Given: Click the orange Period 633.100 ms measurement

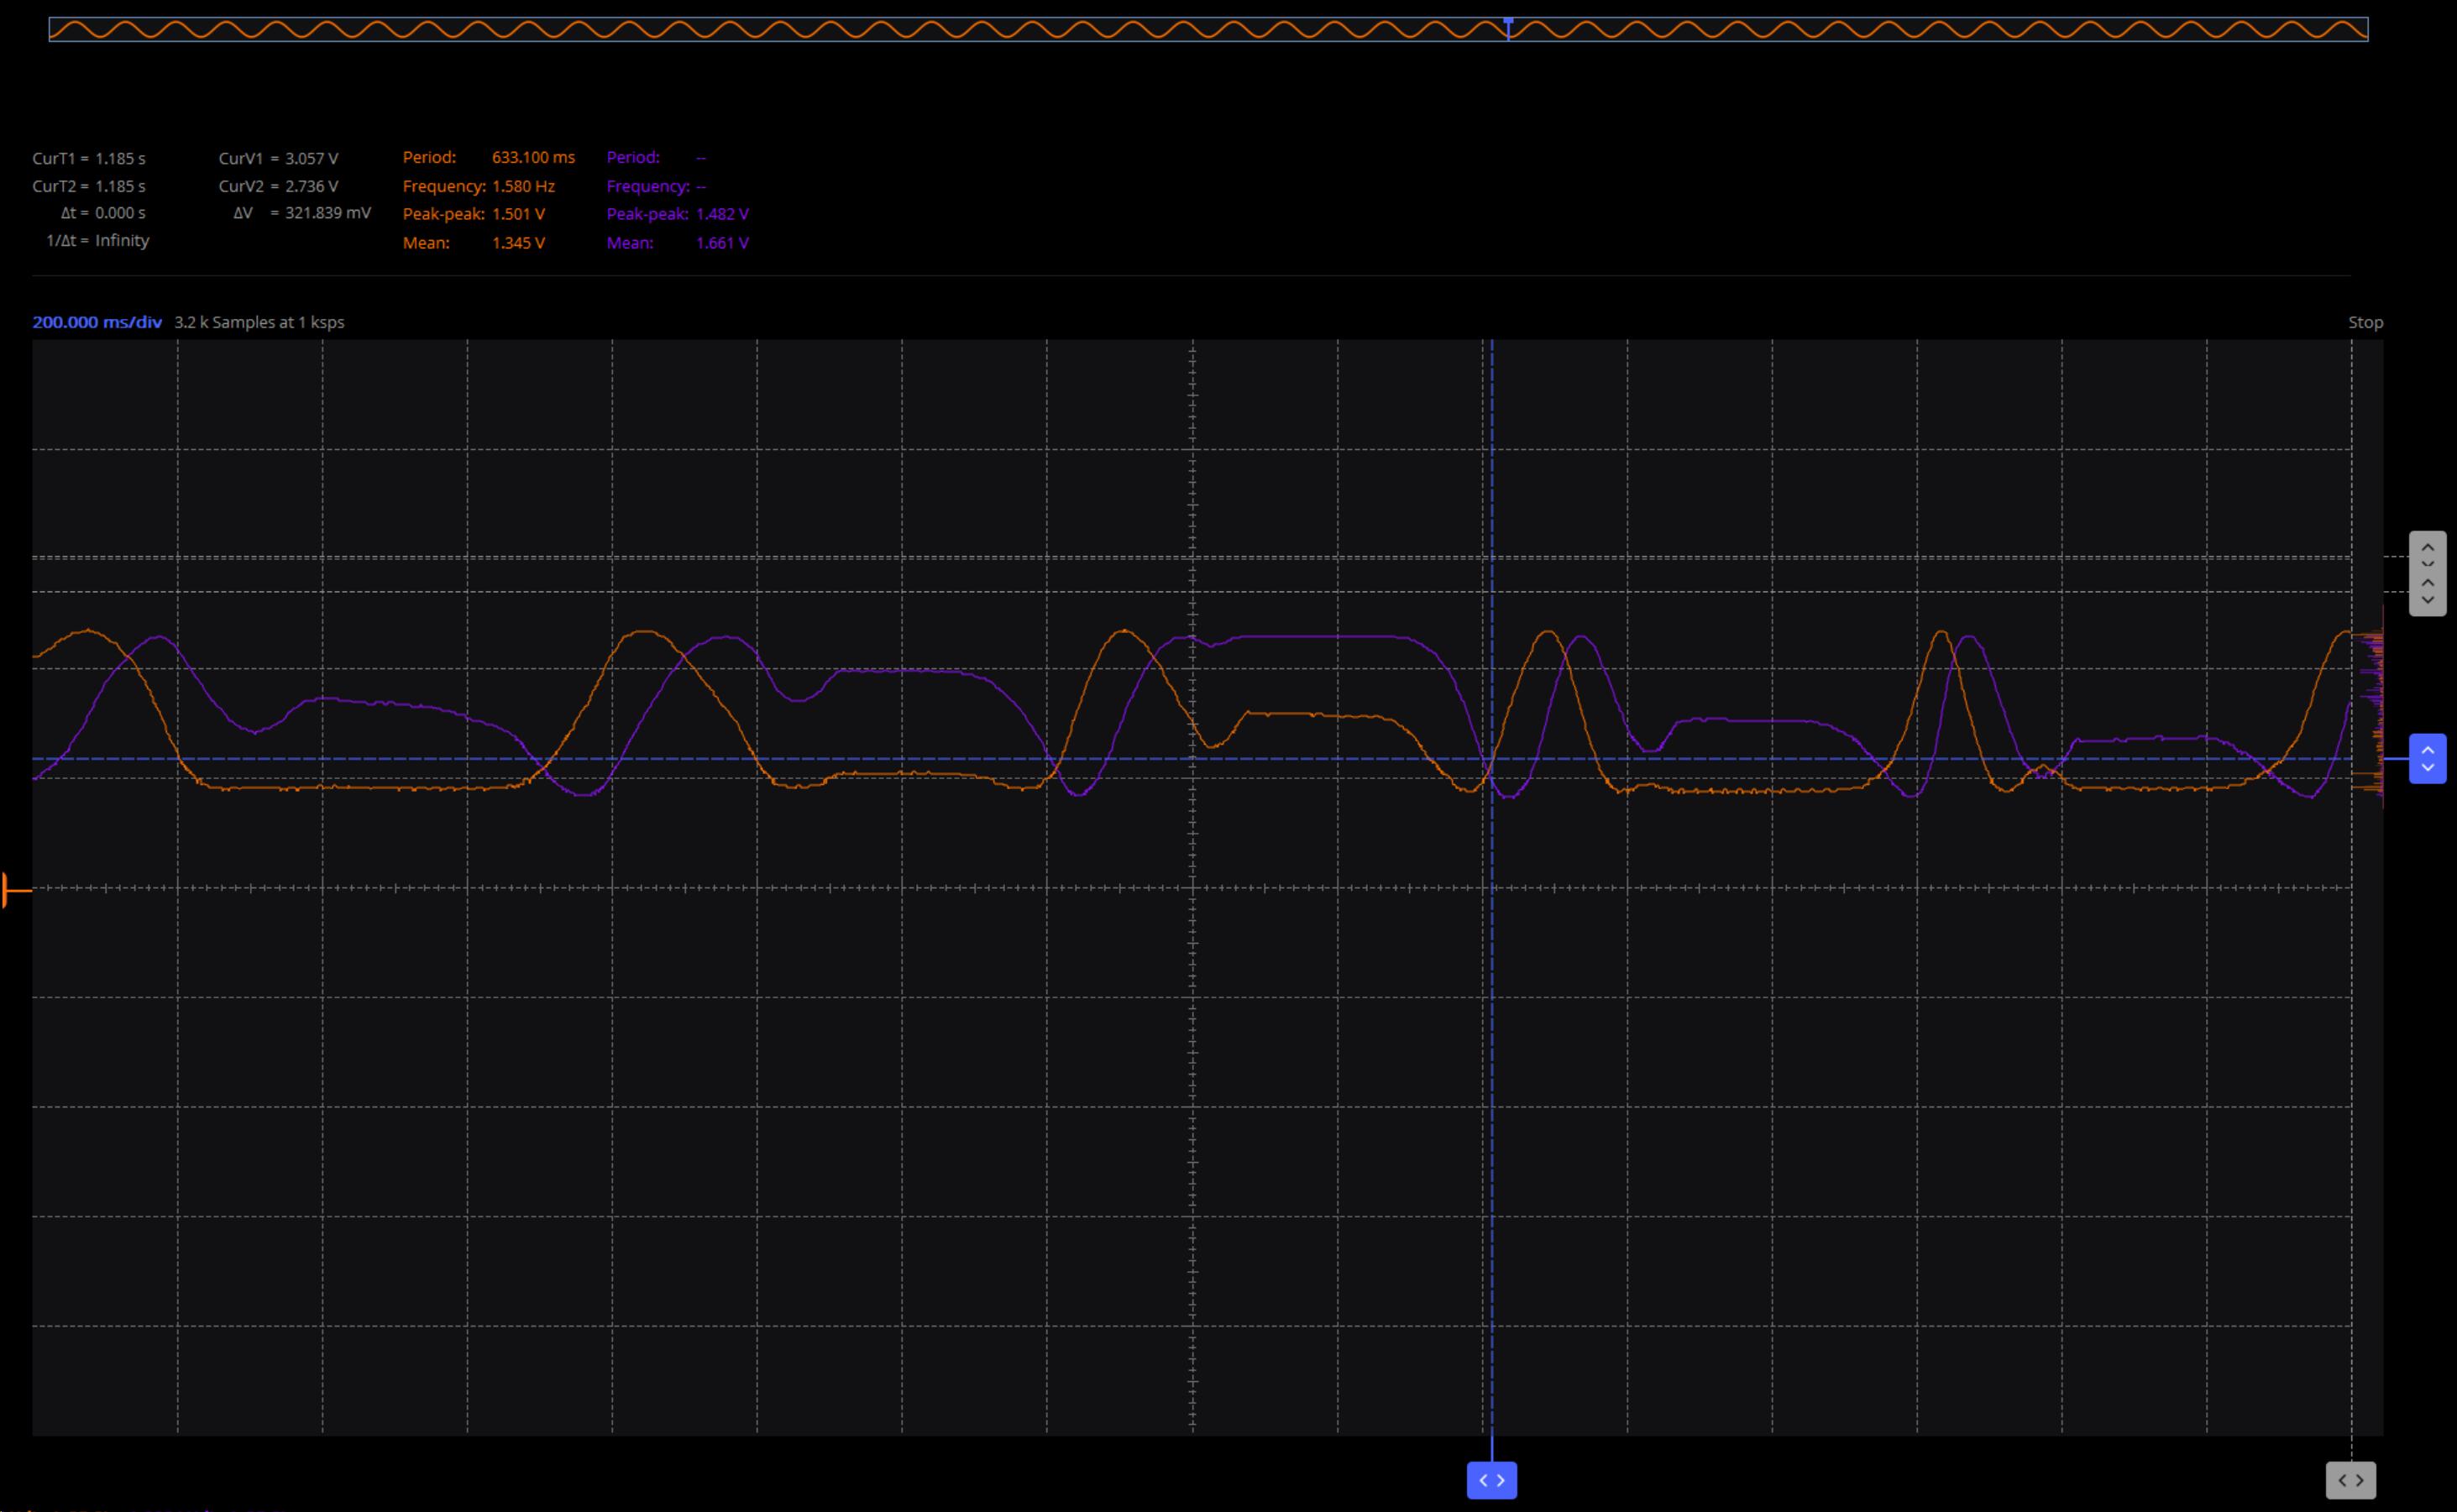Looking at the screenshot, I should [x=489, y=157].
